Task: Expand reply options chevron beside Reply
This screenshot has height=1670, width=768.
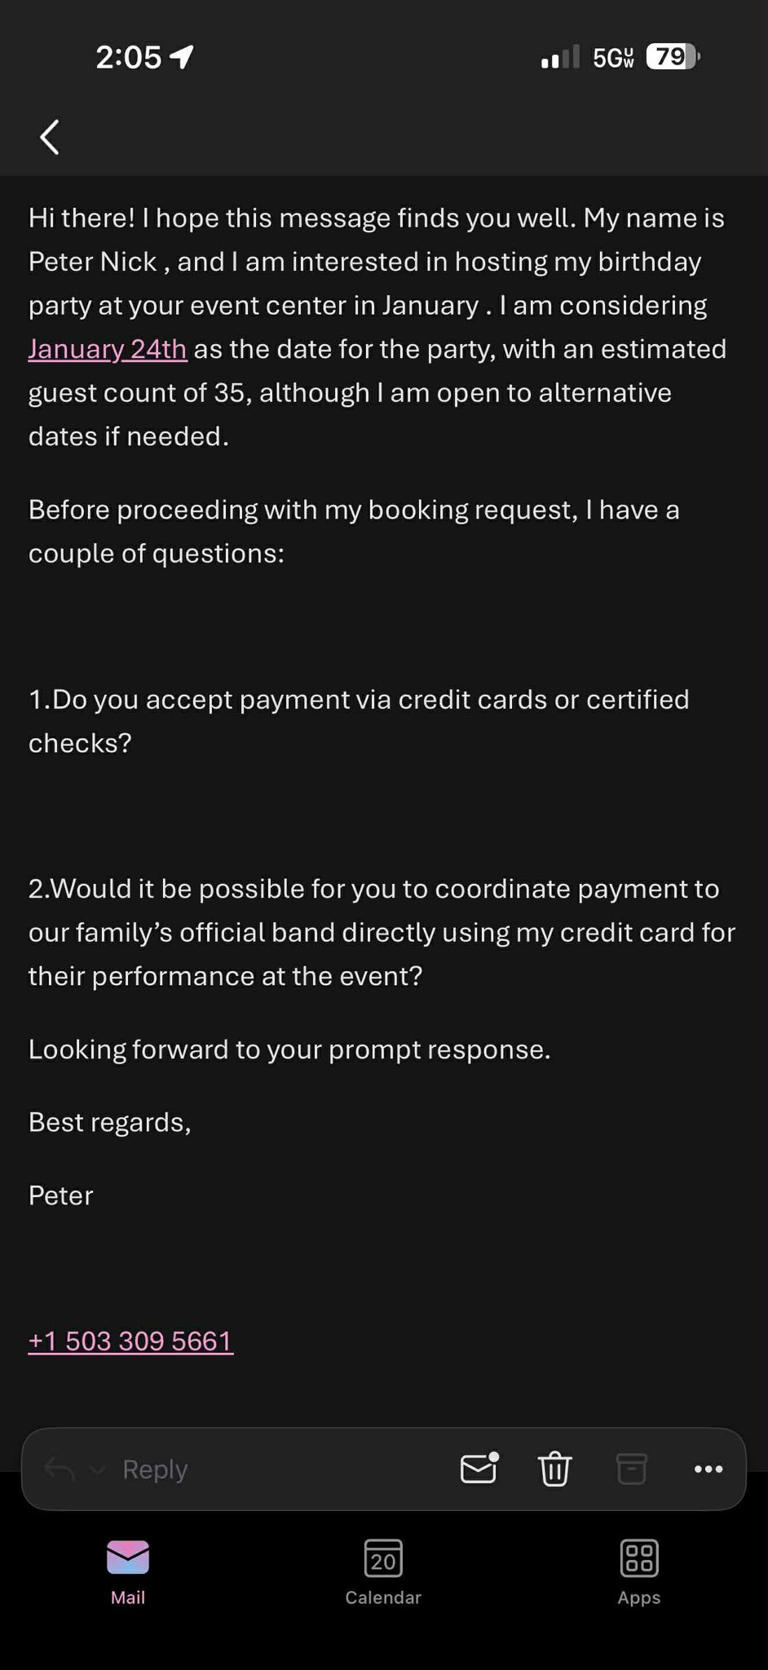Action: (x=97, y=1469)
